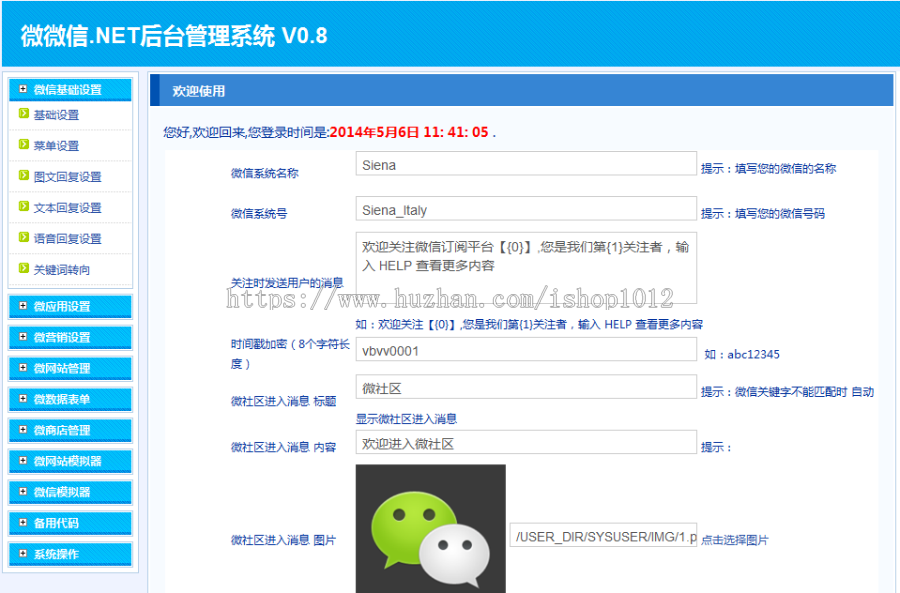This screenshot has width=900, height=593.
Task: Click the 显示微社区进入消息 link
Action: [403, 418]
